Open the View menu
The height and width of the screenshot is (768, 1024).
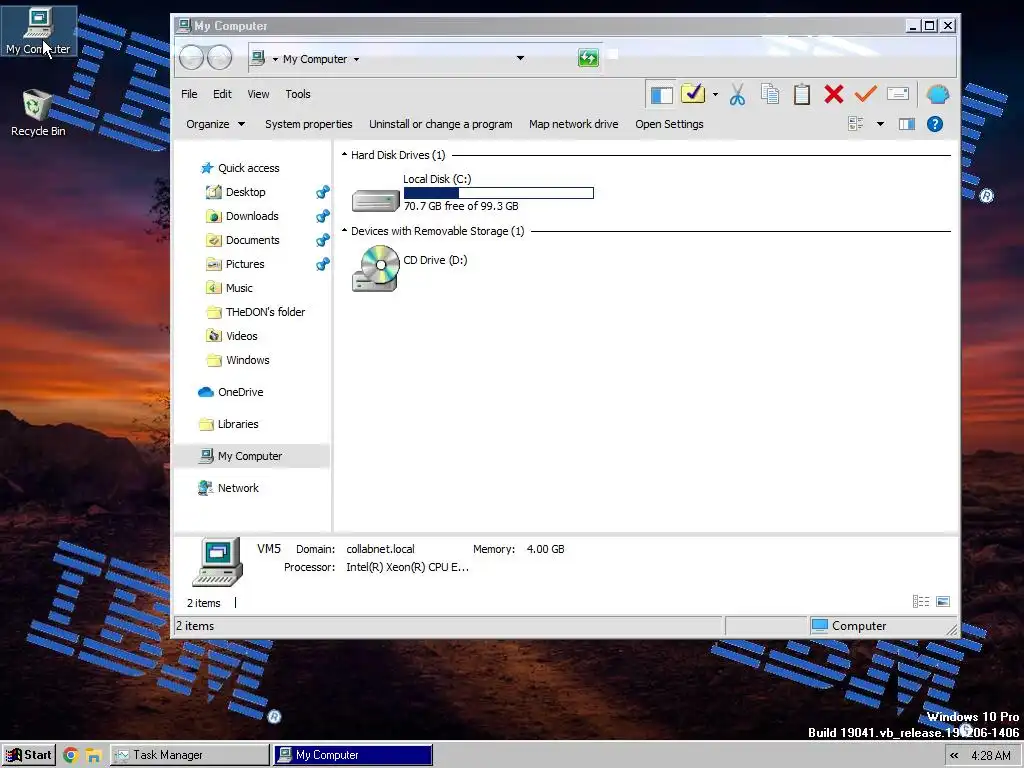(258, 94)
